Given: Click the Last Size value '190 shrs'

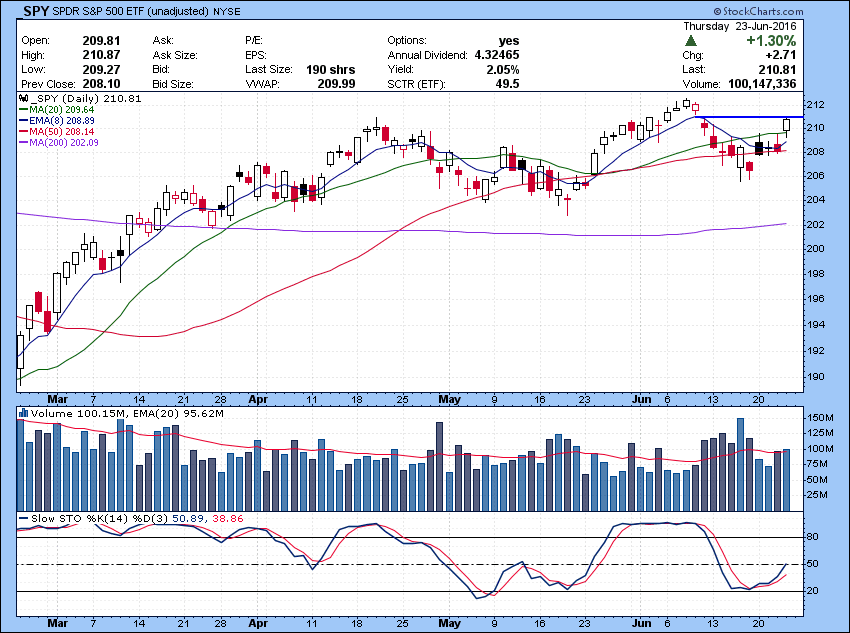Looking at the screenshot, I should [x=331, y=69].
